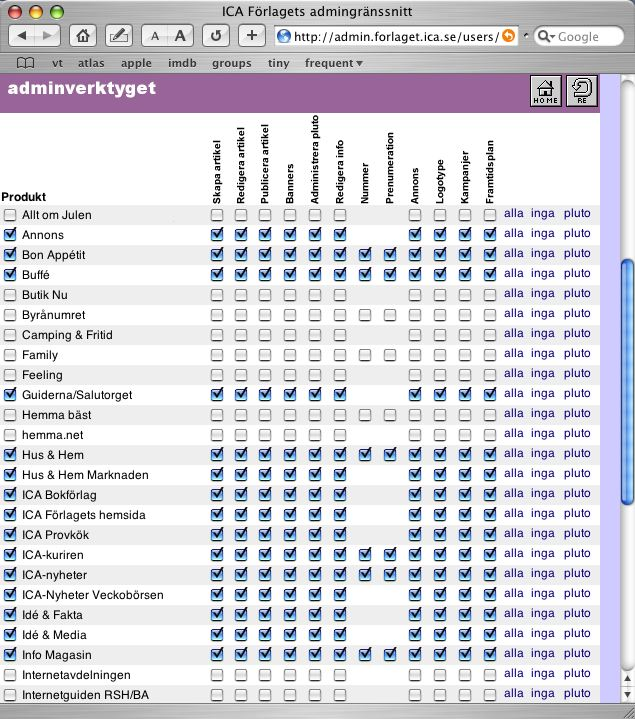The height and width of the screenshot is (719, 635).
Task: Open the Google search magnifier dropdown
Action: point(546,37)
